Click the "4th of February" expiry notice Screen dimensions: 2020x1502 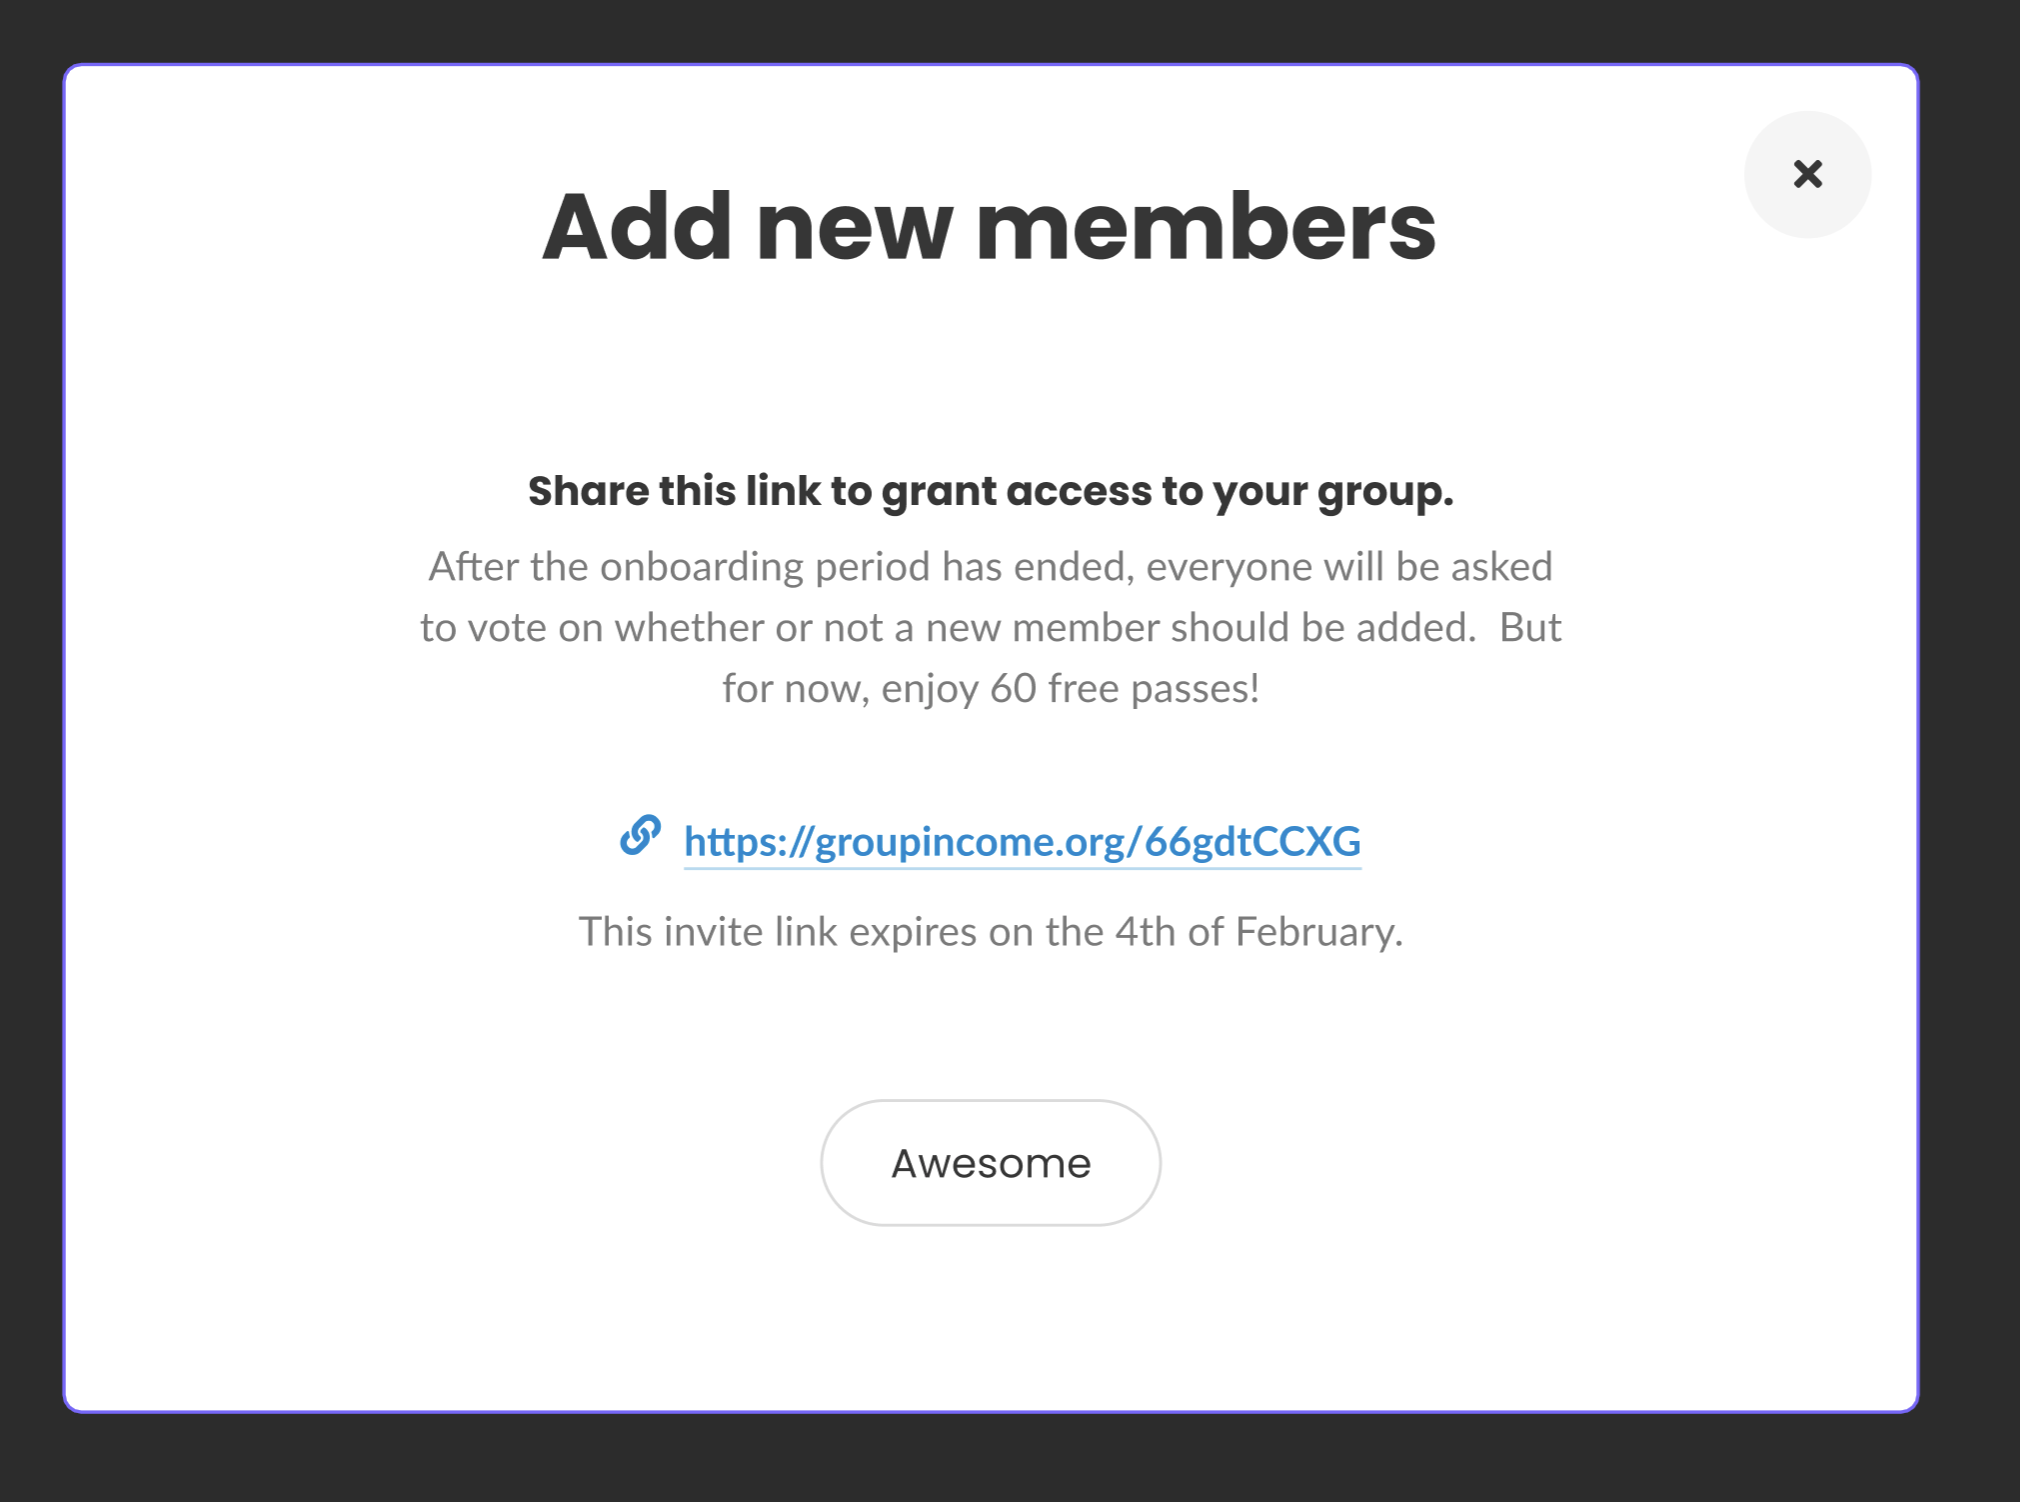[990, 932]
